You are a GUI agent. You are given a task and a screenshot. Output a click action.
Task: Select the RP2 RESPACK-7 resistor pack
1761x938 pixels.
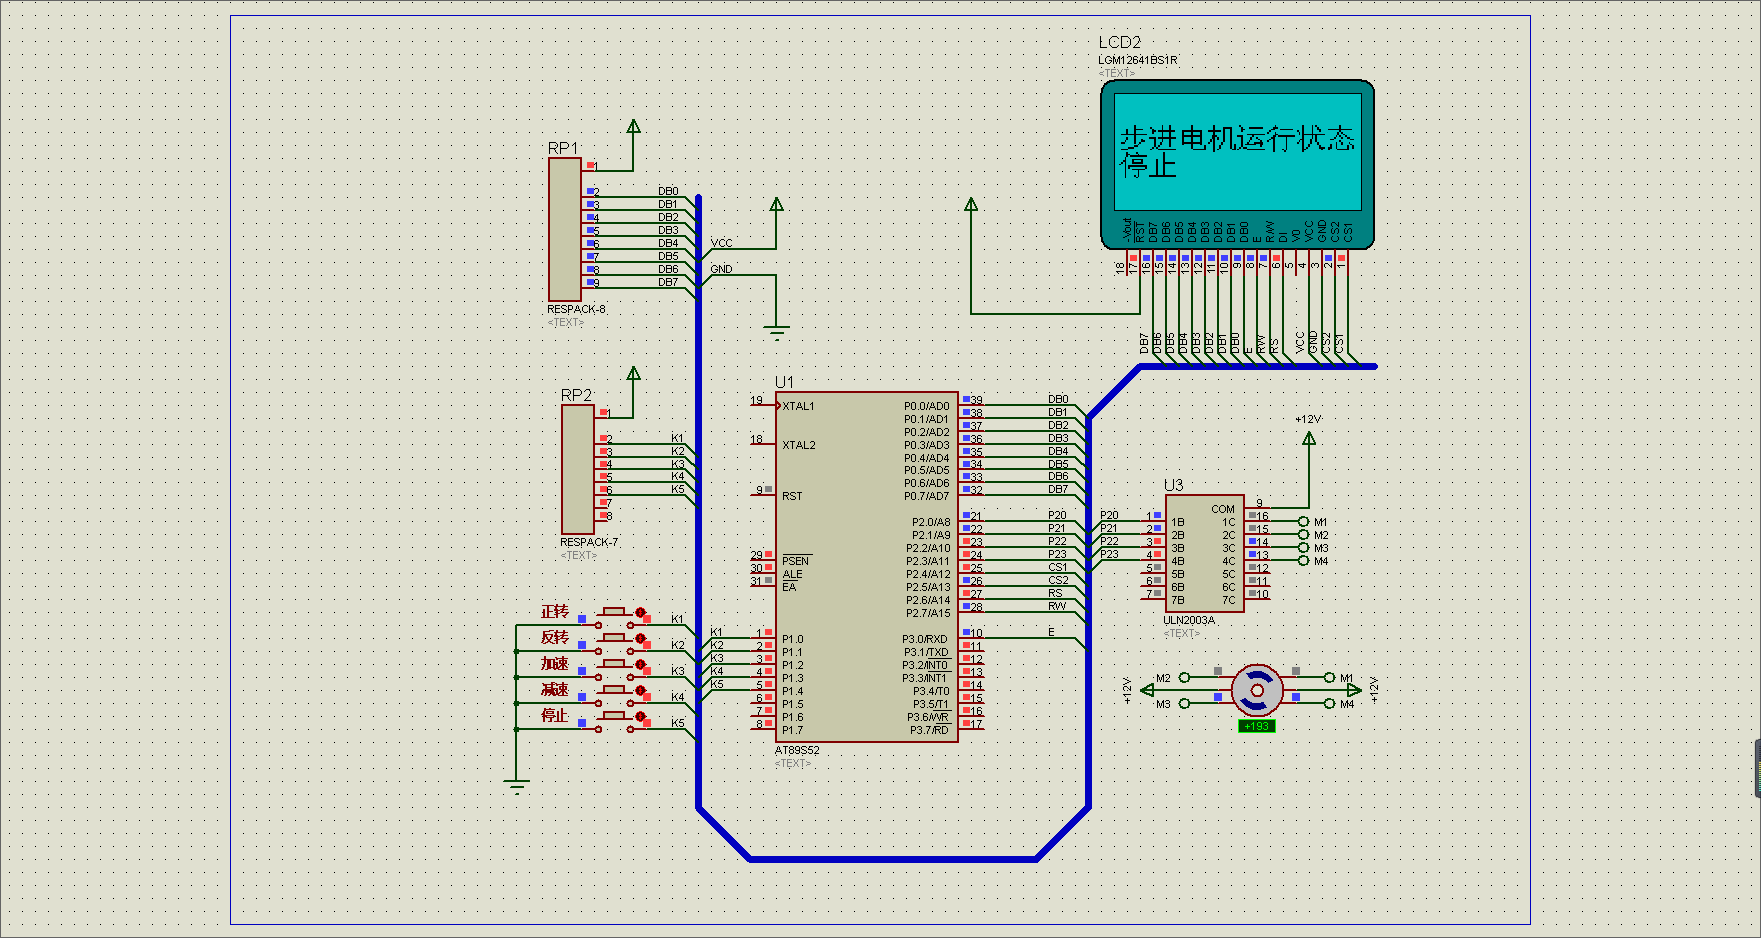tap(577, 469)
